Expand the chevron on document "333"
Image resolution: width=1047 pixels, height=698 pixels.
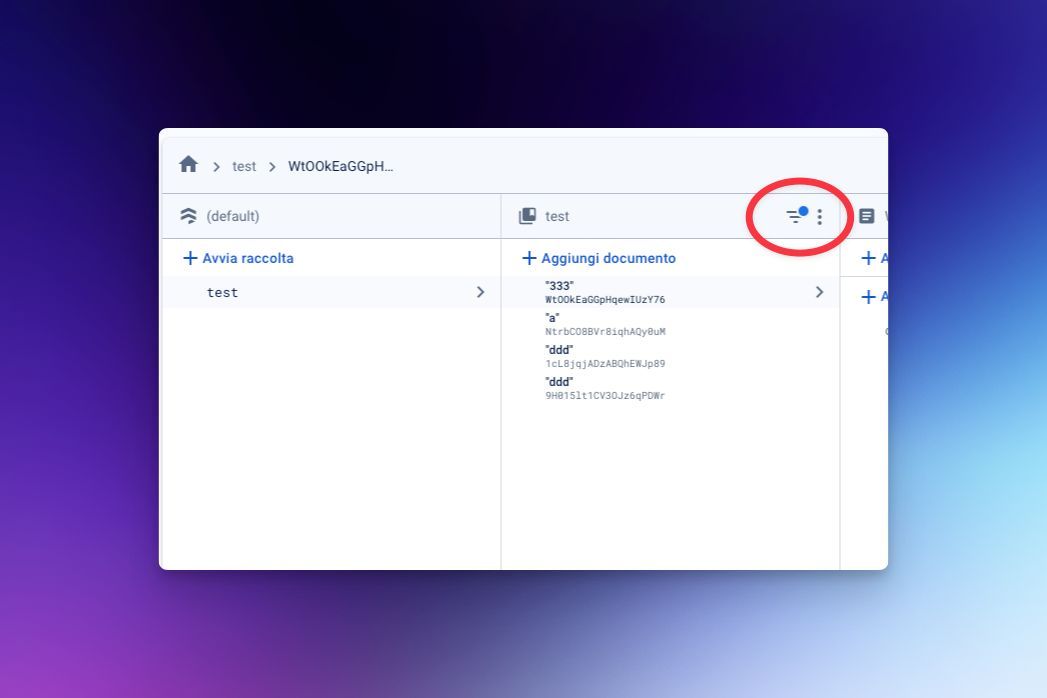point(819,292)
